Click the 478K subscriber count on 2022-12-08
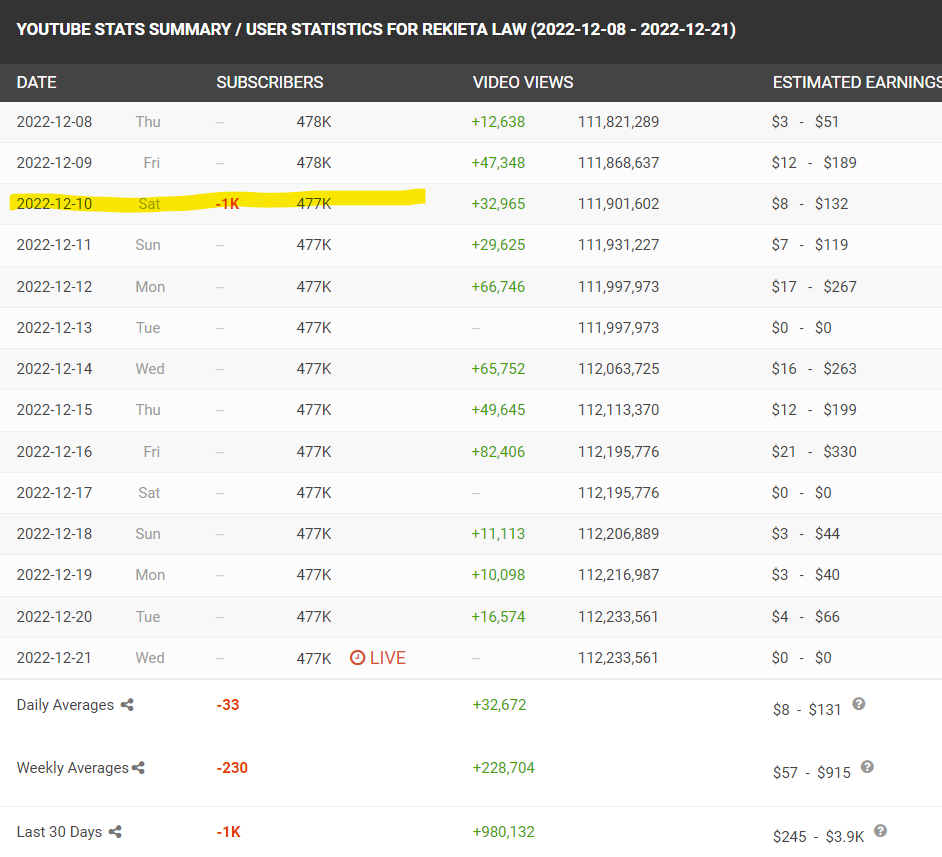This screenshot has width=942, height=857. (314, 122)
